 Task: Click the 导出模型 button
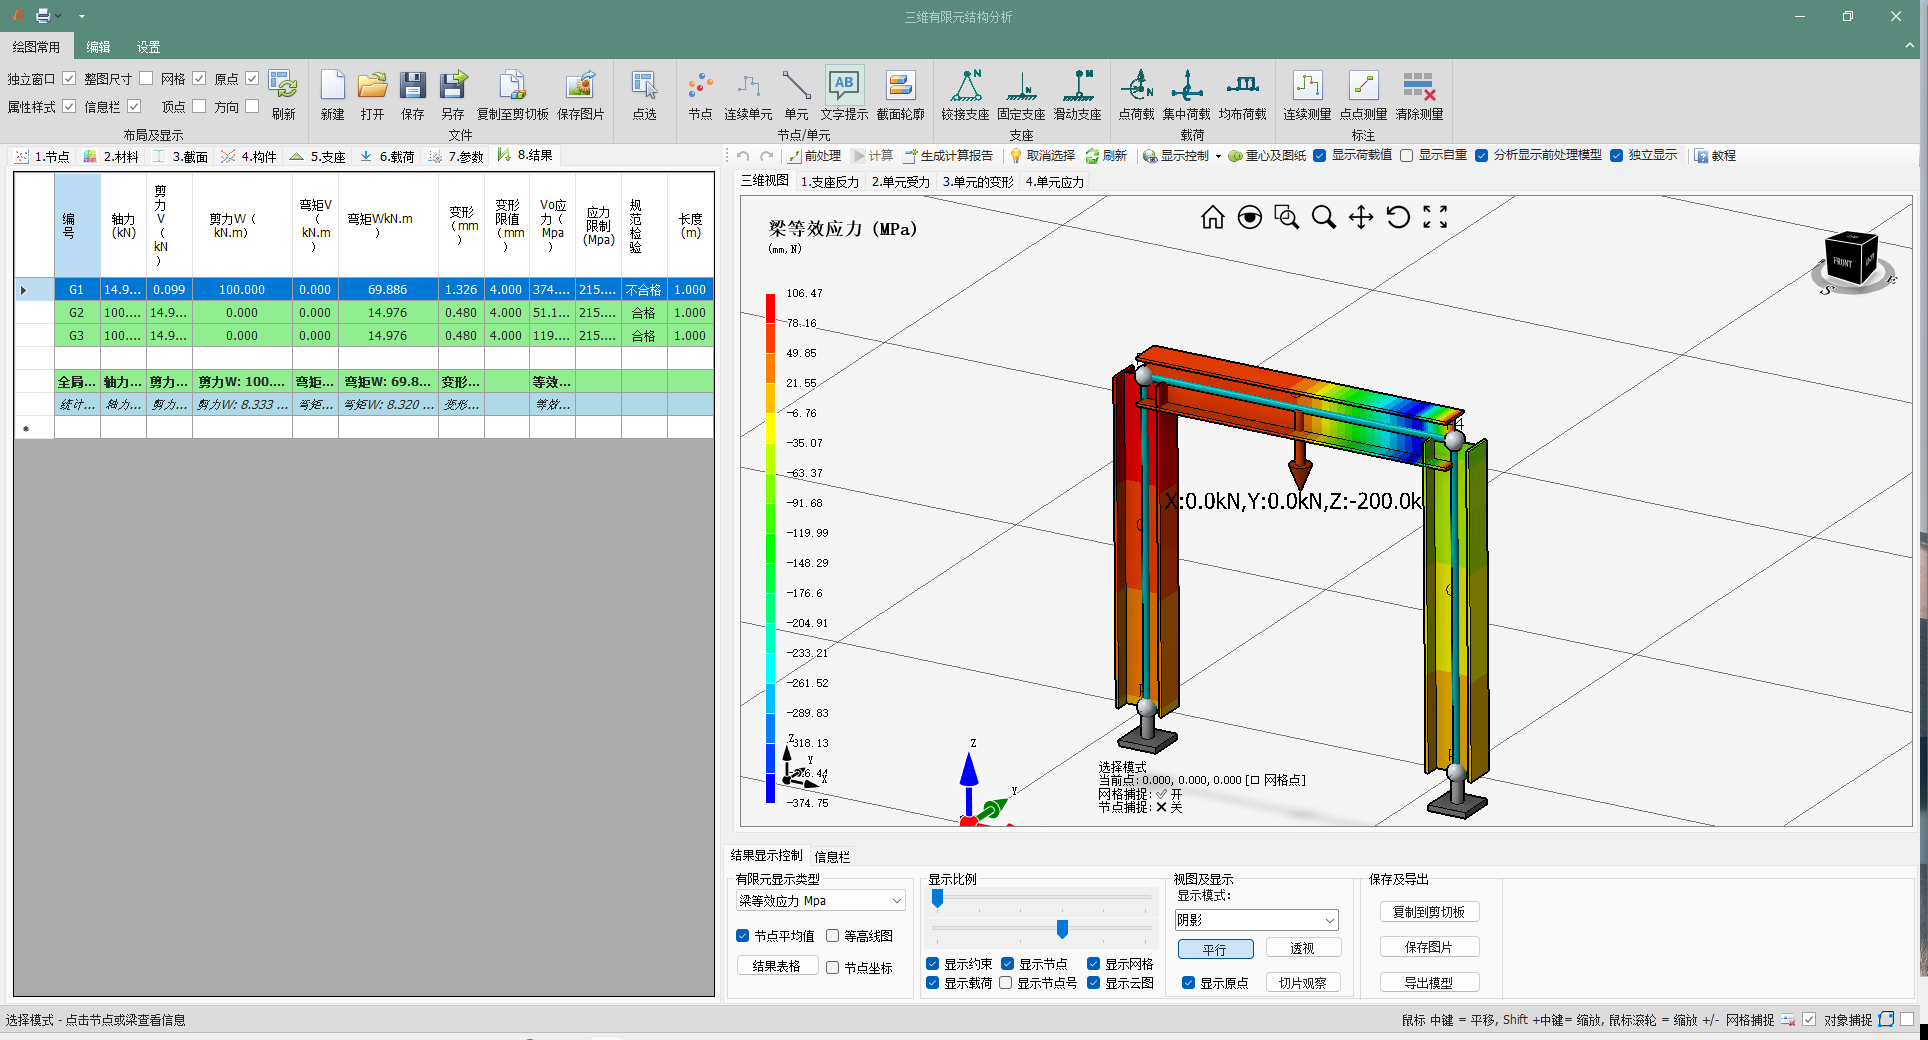pyautogui.click(x=1428, y=983)
